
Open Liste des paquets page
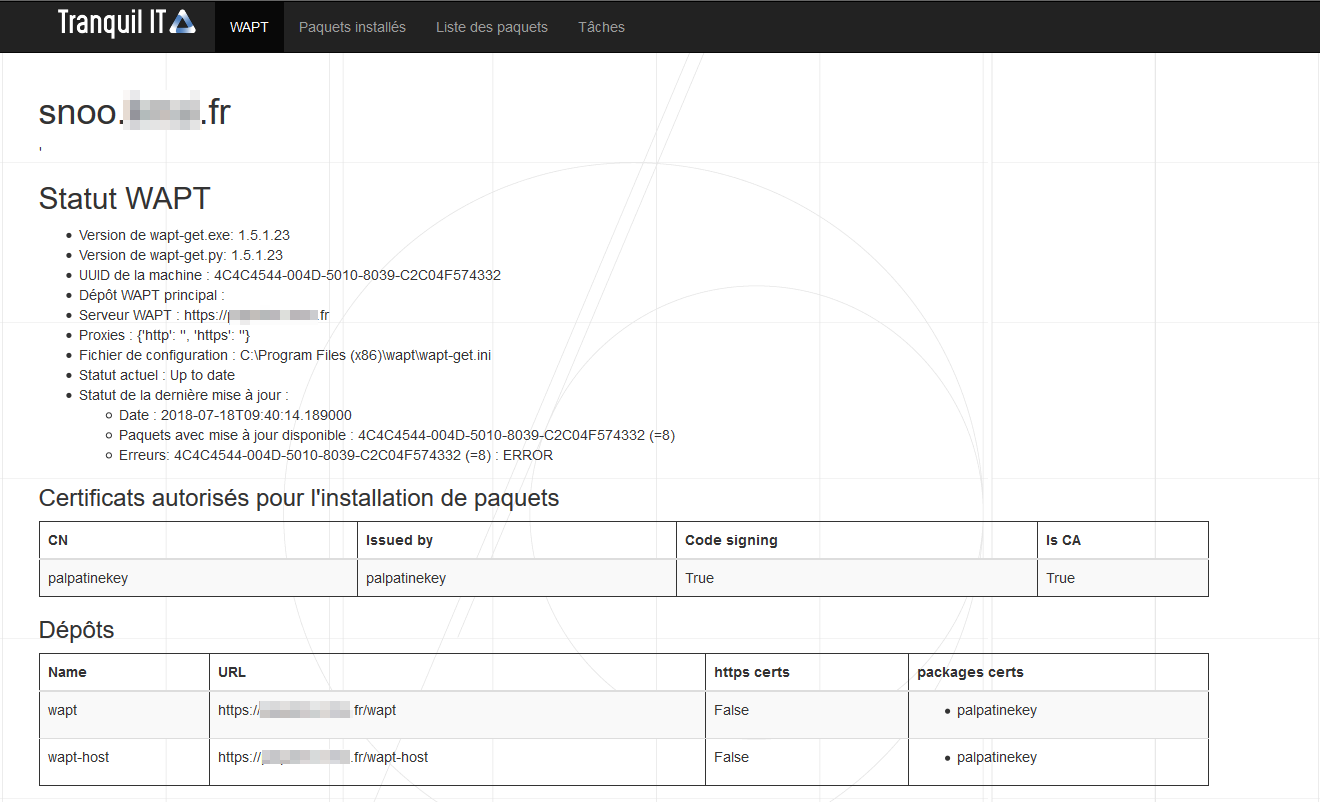point(492,27)
